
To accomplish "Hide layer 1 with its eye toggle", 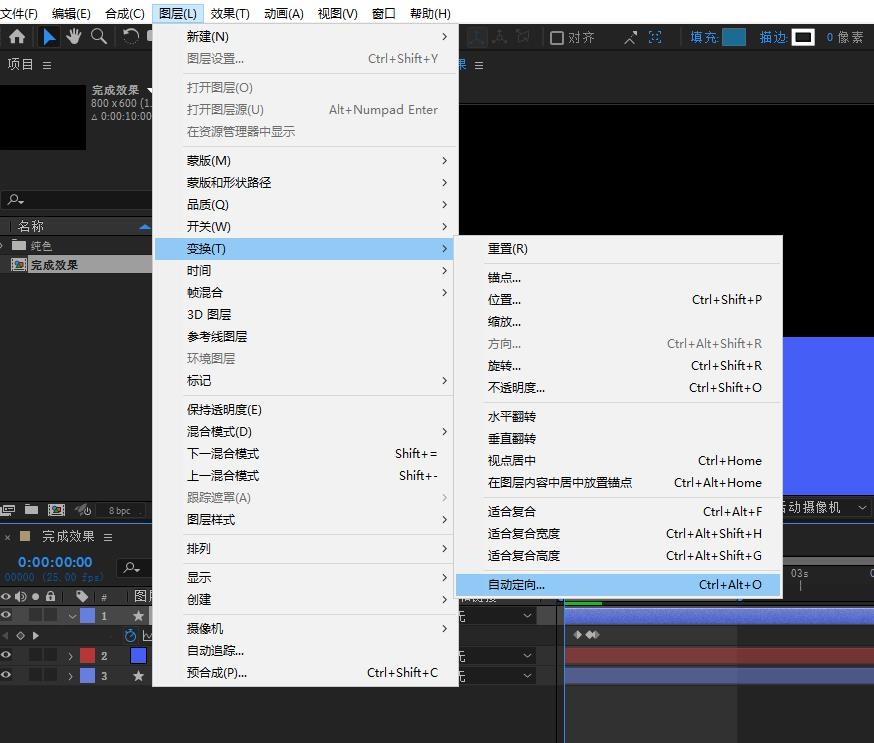I will click(x=6, y=615).
